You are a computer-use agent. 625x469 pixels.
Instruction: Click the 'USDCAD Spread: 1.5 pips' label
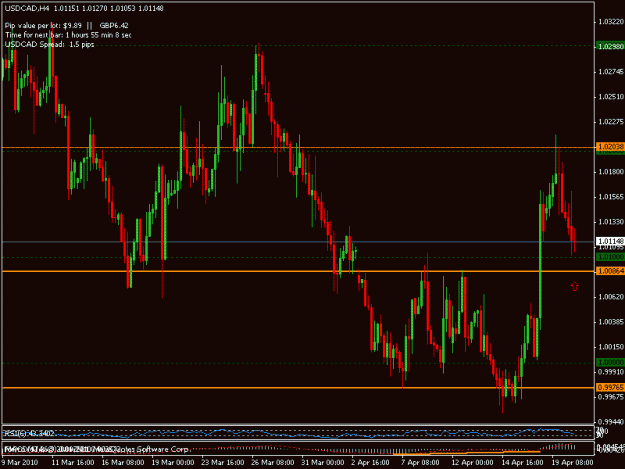pos(49,44)
